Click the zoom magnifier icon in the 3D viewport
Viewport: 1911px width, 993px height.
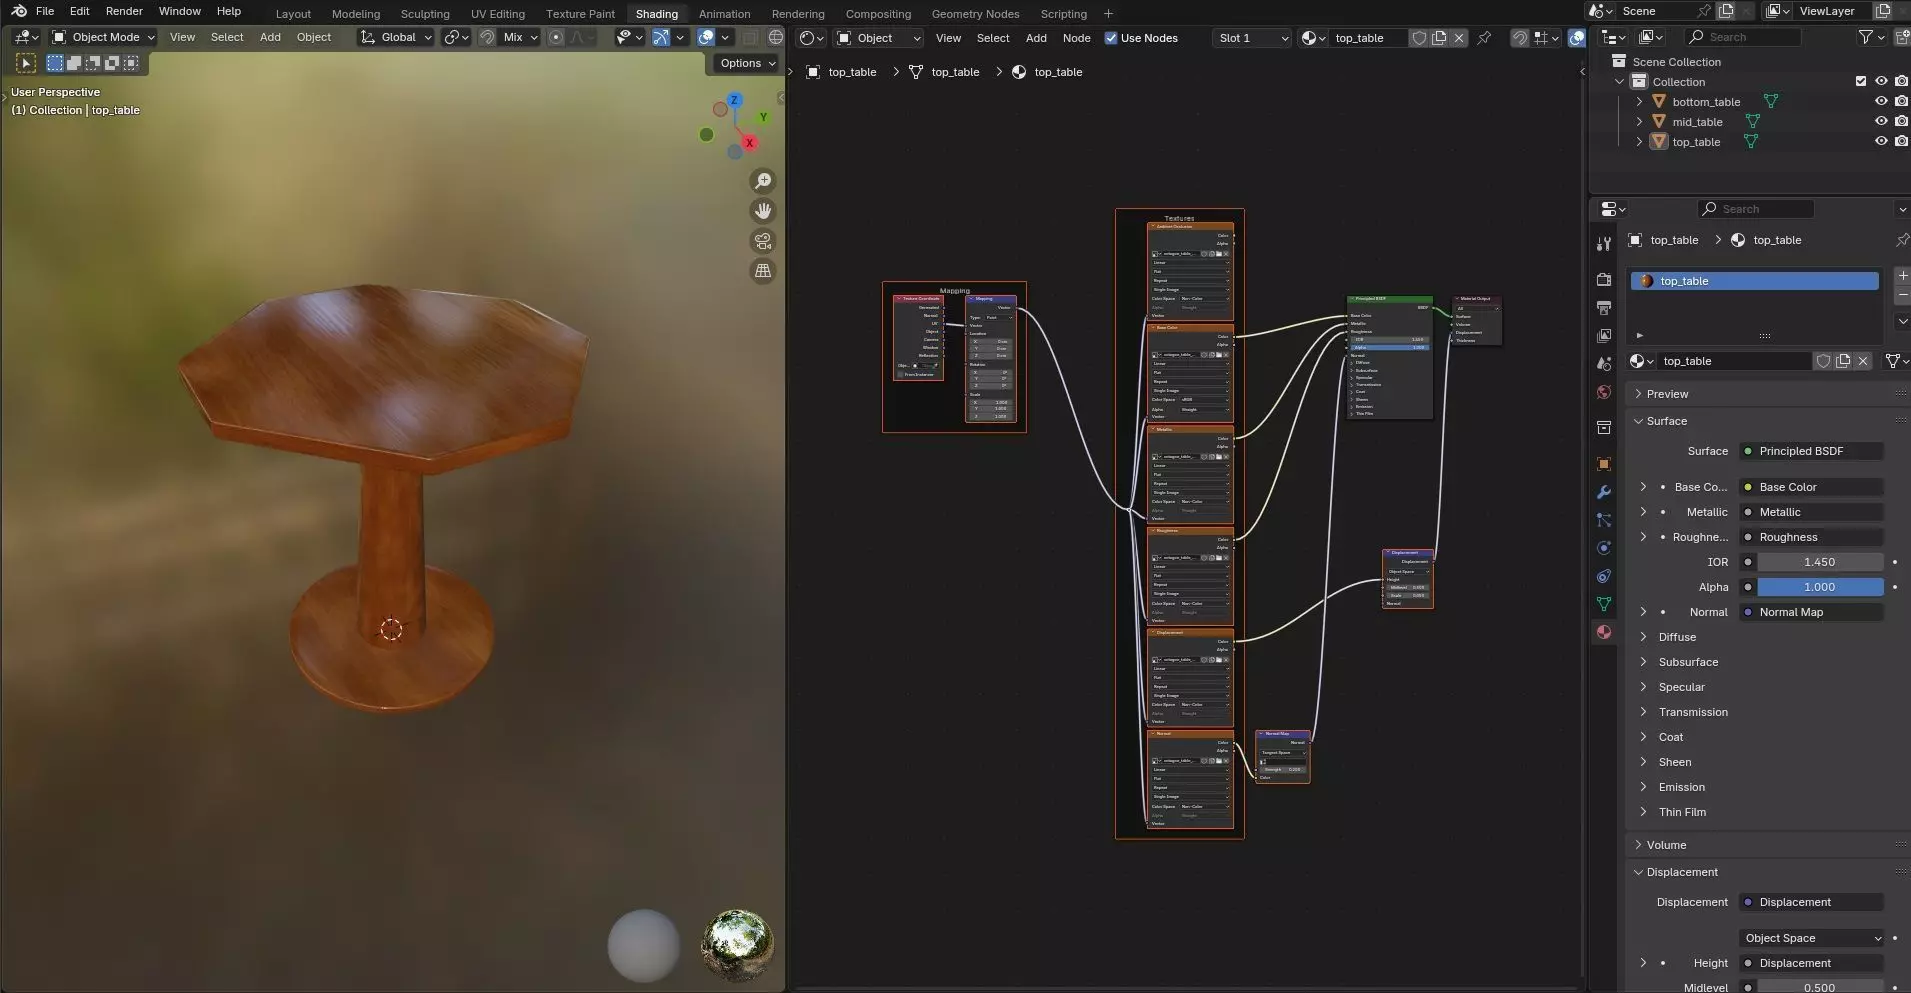tap(763, 181)
